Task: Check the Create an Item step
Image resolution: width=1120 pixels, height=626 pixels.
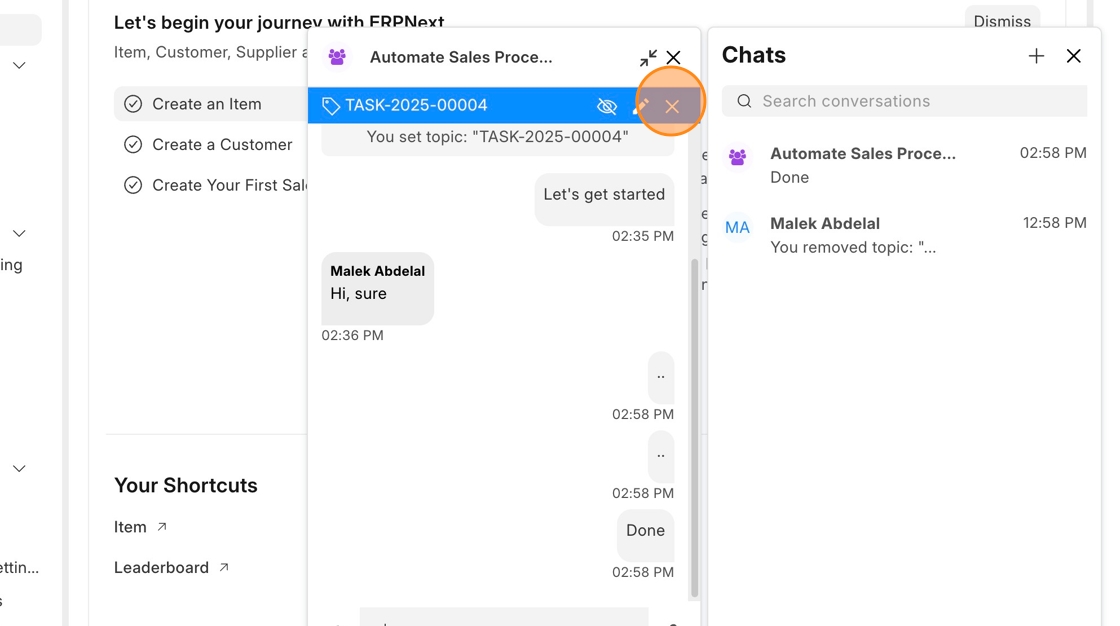Action: coord(133,104)
